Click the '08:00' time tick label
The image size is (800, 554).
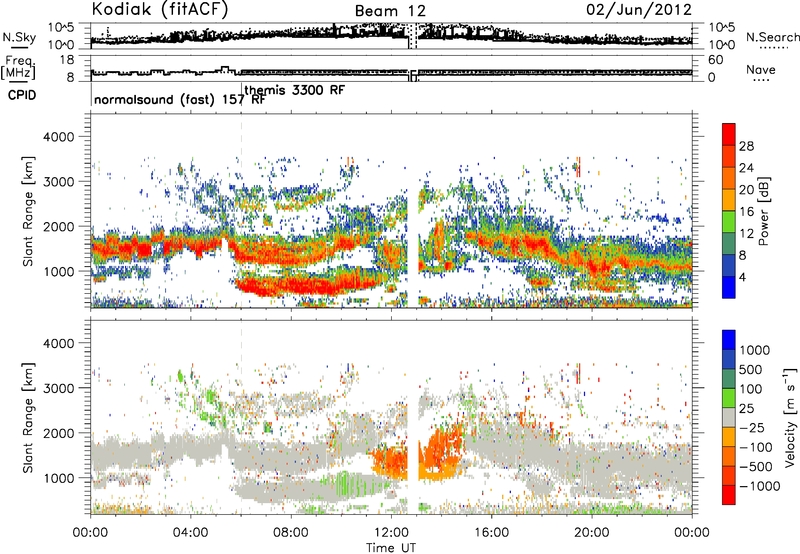click(x=290, y=533)
